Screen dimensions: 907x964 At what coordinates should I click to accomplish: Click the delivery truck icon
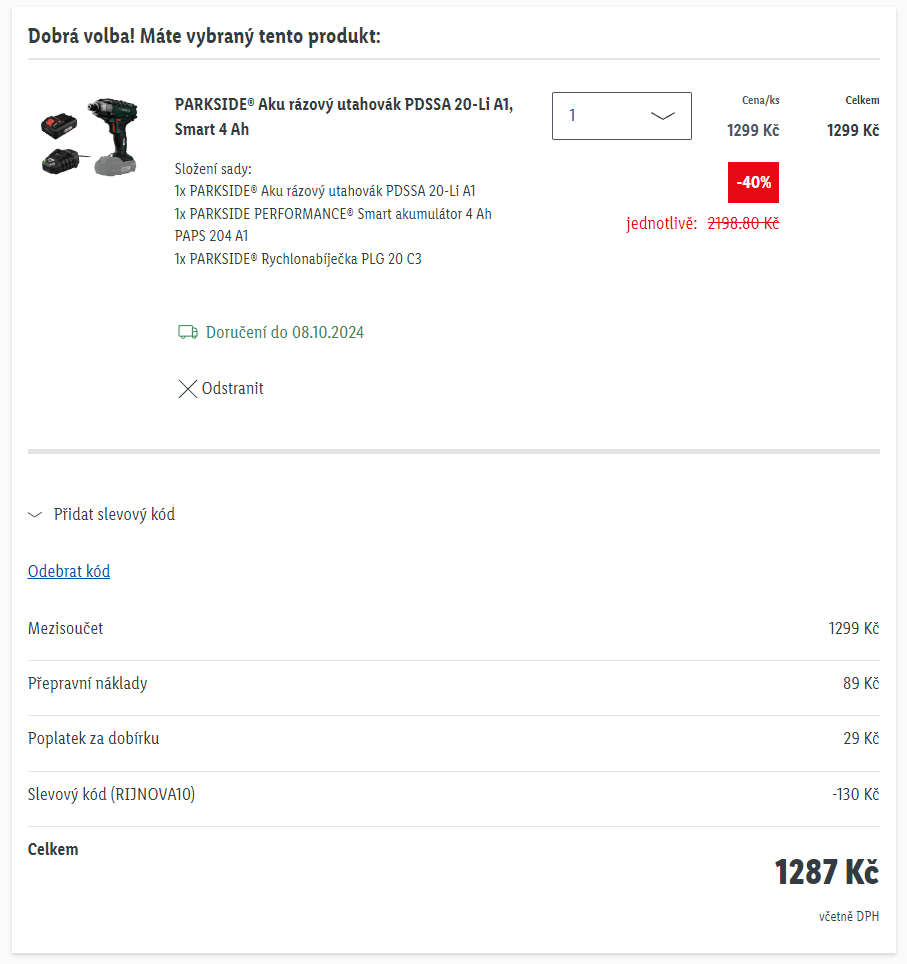tap(187, 332)
